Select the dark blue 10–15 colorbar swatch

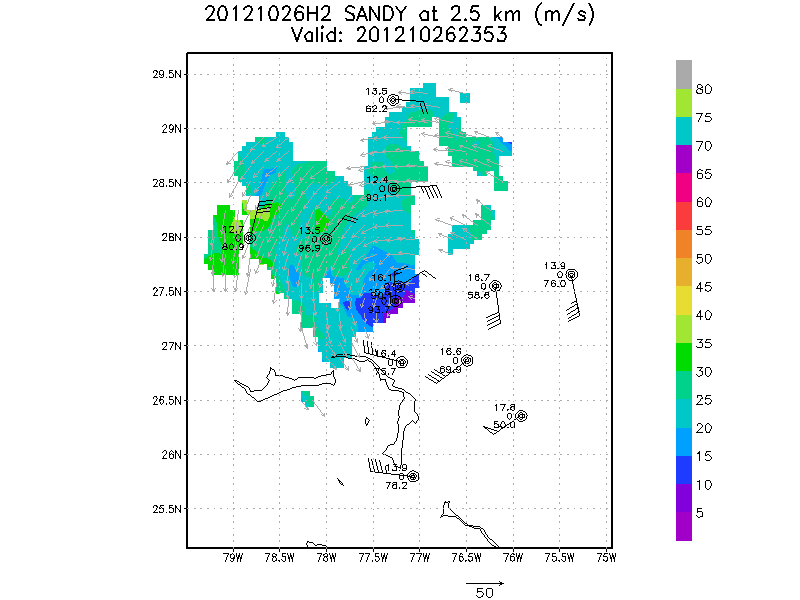[x=684, y=470]
